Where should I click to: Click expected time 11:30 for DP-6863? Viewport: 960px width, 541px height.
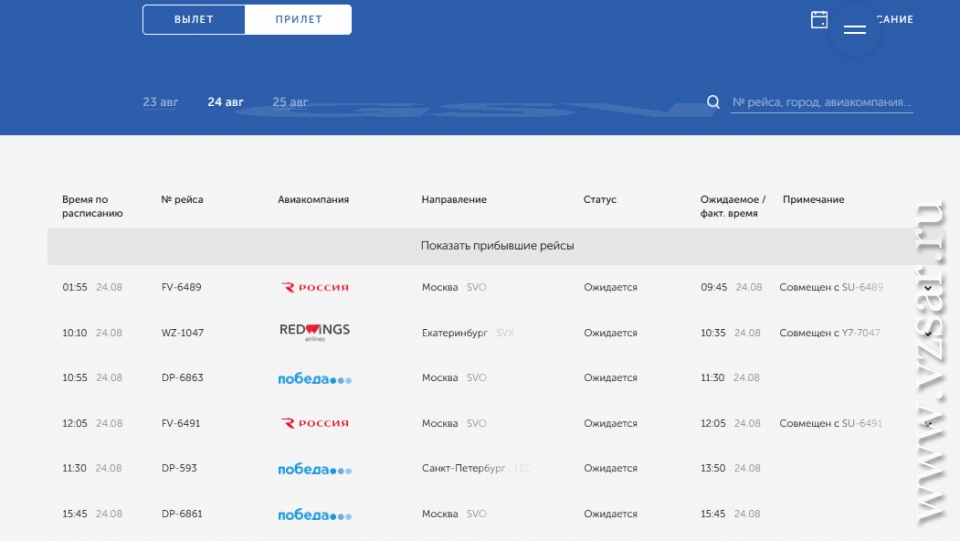712,378
